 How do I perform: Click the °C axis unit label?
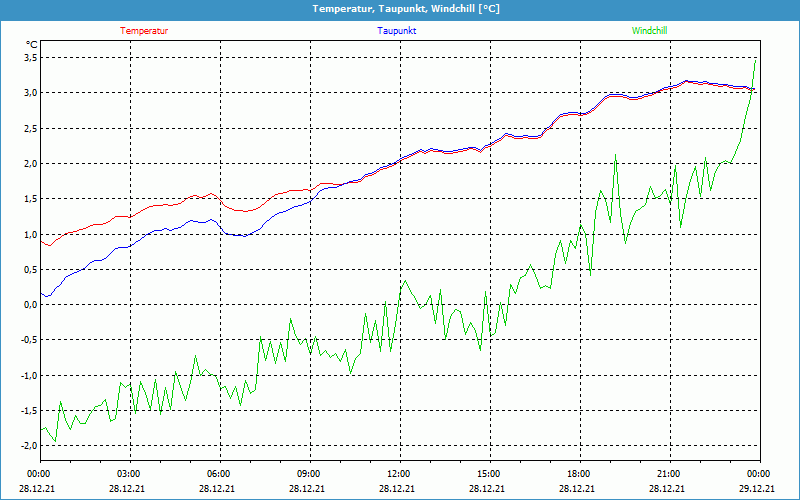pyautogui.click(x=32, y=45)
